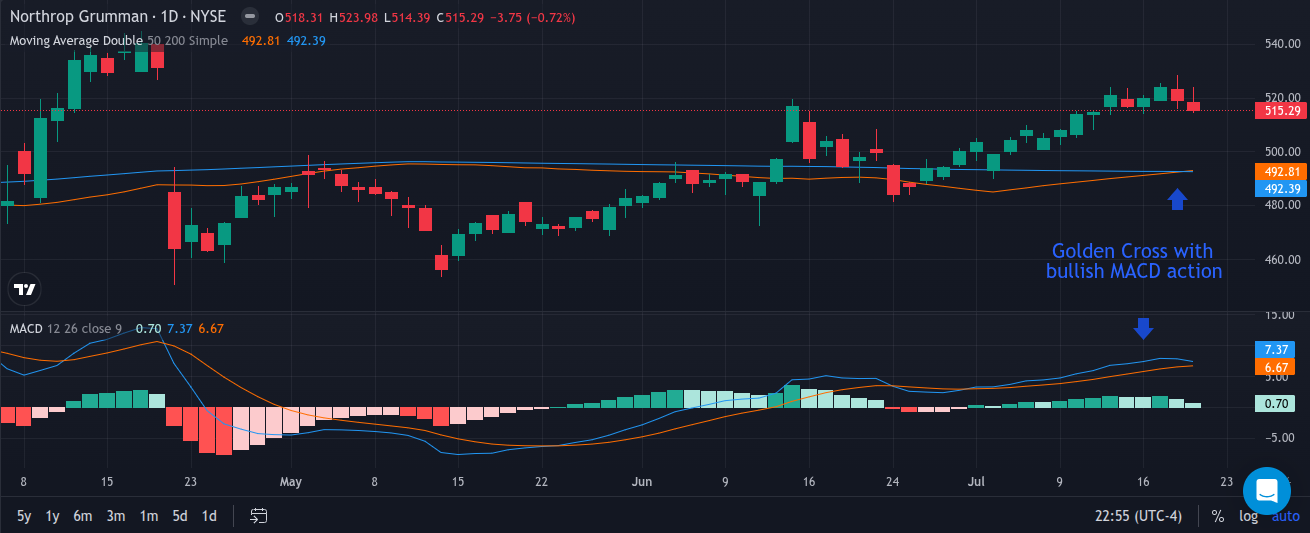Click the 515.29 current price label

1281,111
